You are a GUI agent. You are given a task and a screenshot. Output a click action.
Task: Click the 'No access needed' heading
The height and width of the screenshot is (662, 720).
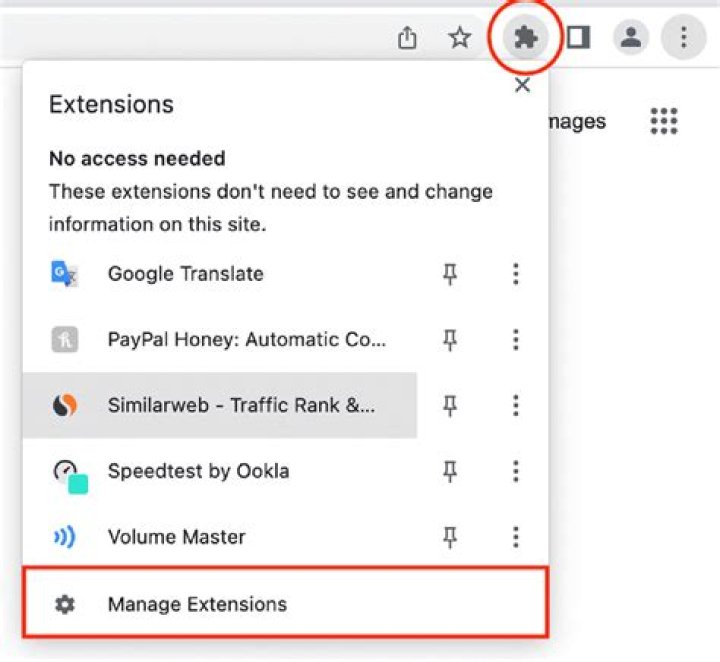coord(137,158)
